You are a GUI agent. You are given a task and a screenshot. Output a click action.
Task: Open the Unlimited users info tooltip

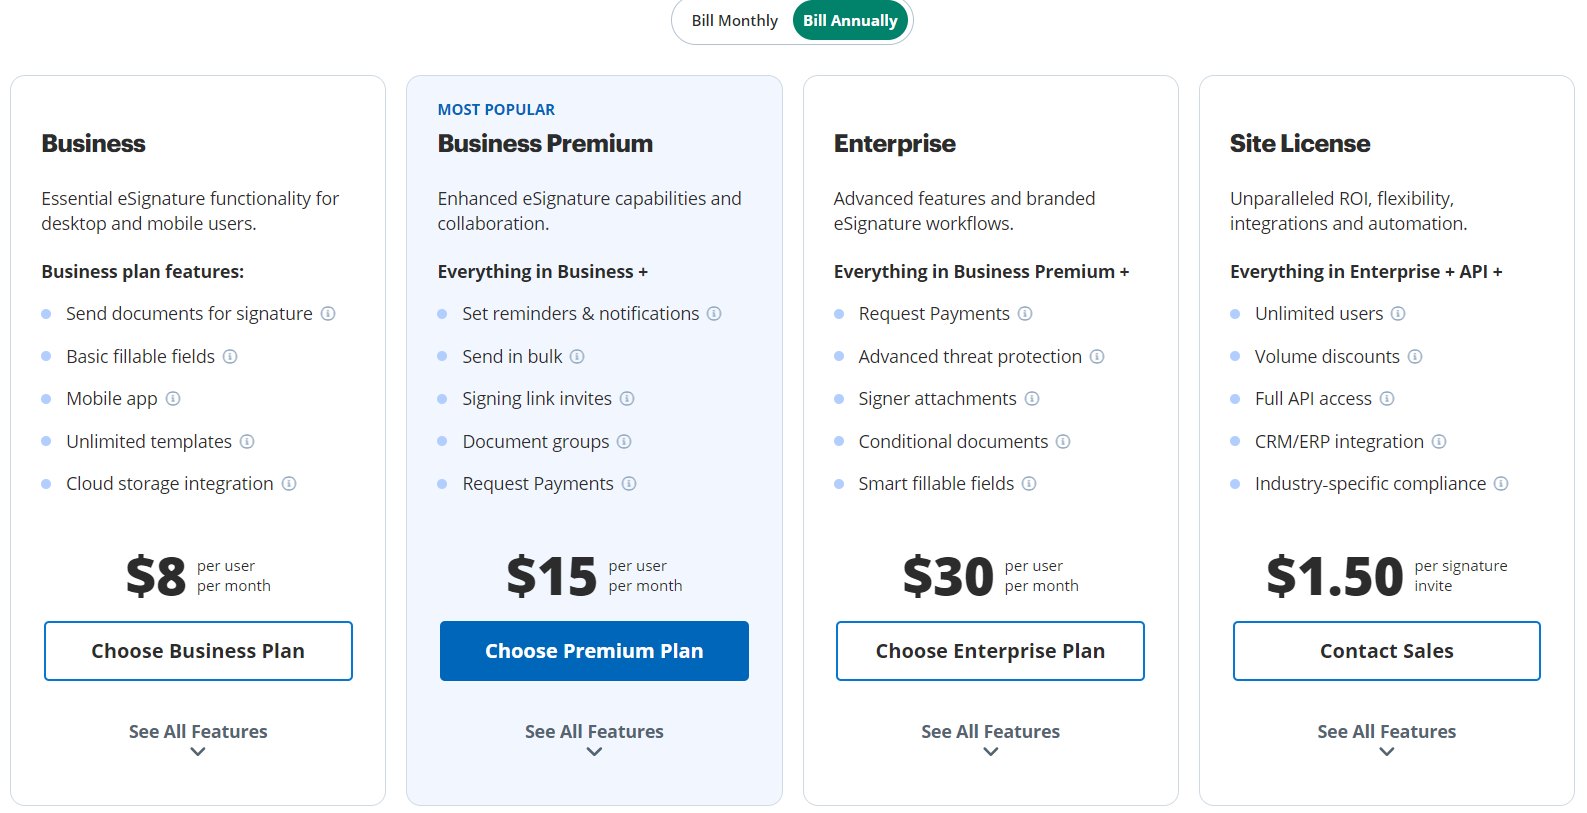(1400, 313)
